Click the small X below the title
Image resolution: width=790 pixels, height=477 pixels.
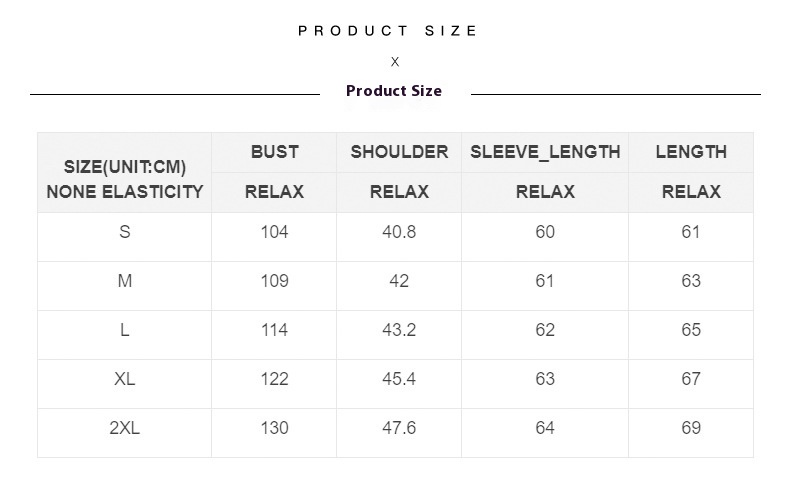pos(395,62)
